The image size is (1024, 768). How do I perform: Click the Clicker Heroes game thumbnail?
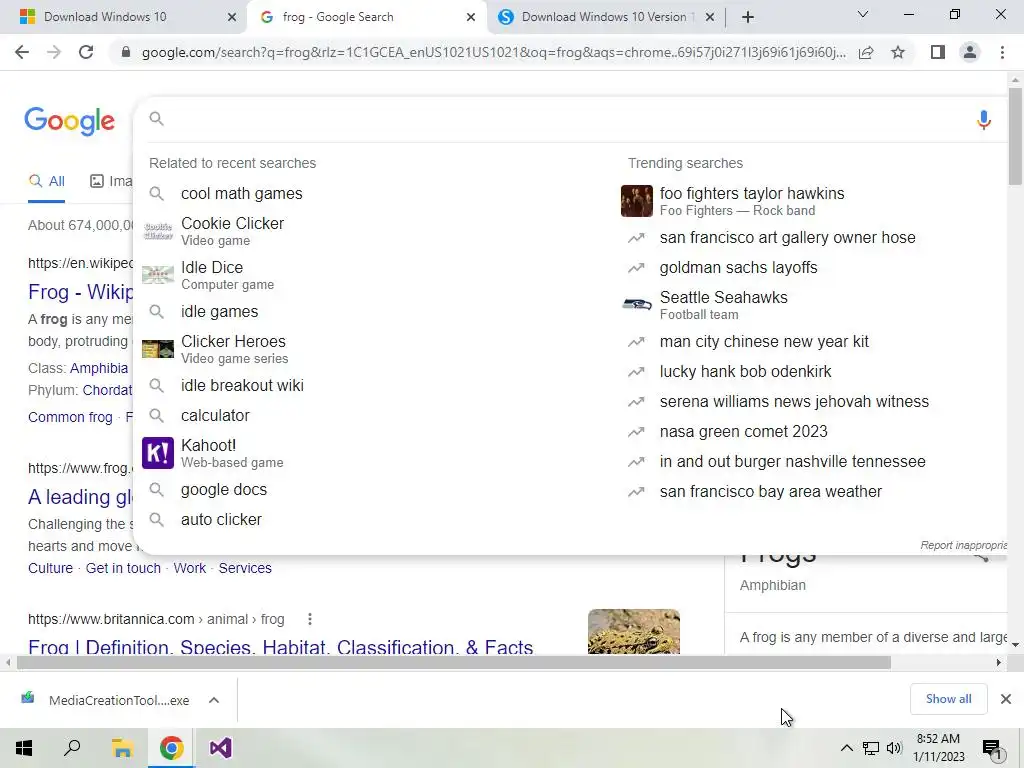tap(158, 349)
